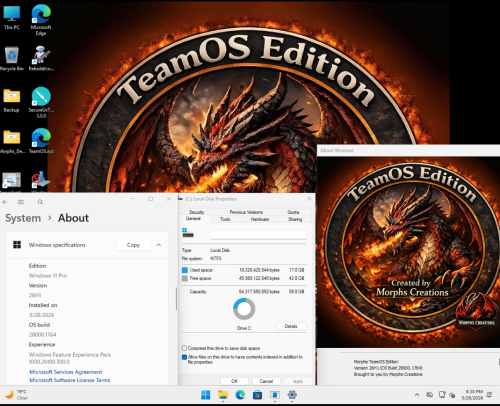The height and width of the screenshot is (406, 500).
Task: Open the TeamOS.xyz Edge shortcut
Action: click(41, 141)
